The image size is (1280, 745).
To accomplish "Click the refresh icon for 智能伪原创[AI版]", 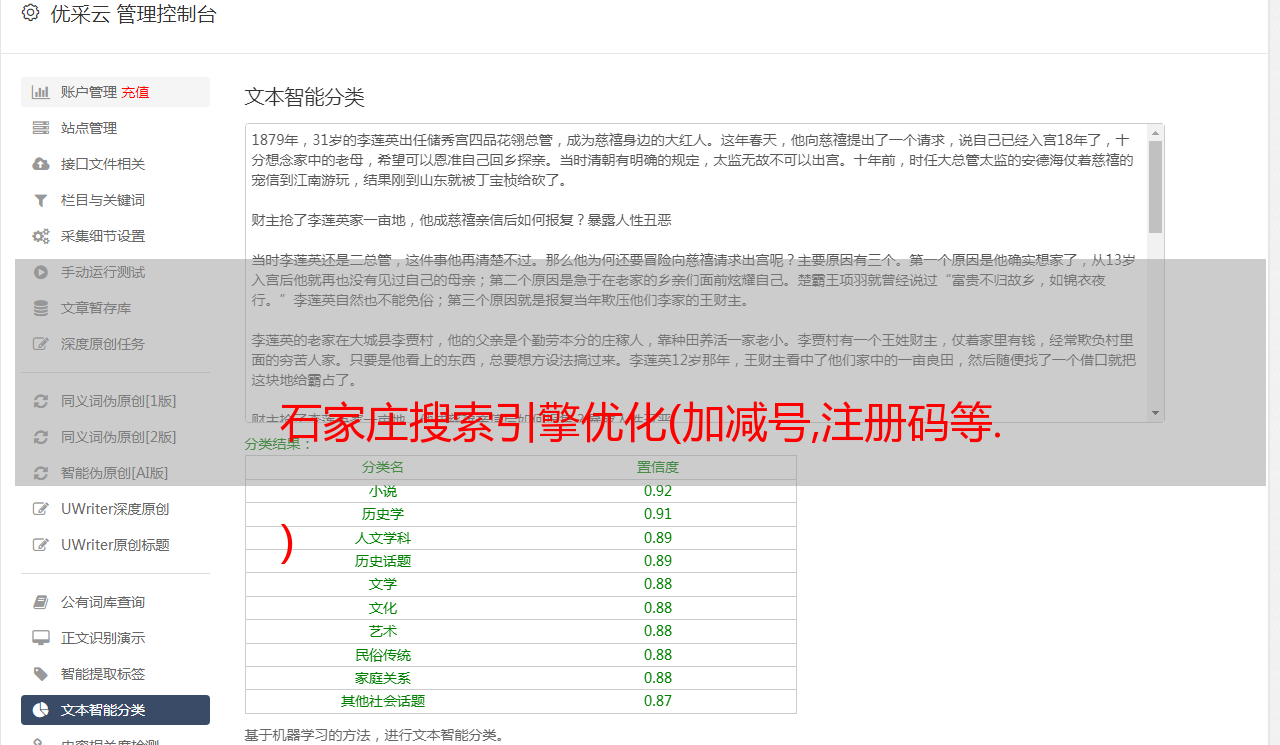I will pyautogui.click(x=41, y=473).
